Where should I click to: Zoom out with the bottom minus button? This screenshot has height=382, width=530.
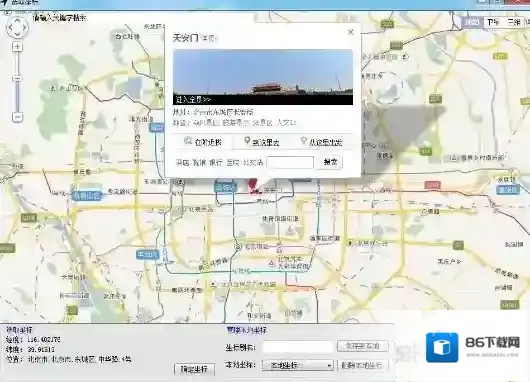point(17,117)
